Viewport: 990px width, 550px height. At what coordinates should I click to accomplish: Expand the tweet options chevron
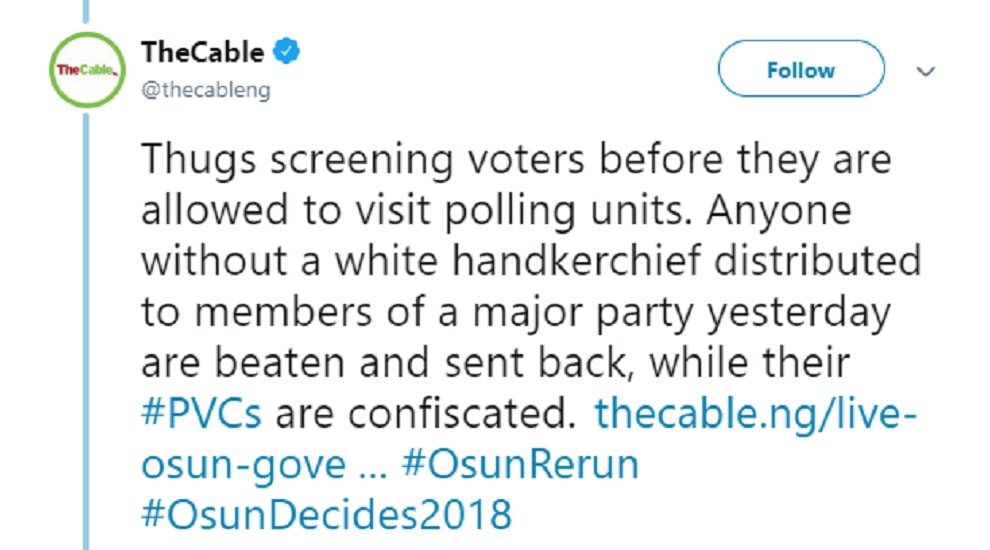click(x=925, y=71)
